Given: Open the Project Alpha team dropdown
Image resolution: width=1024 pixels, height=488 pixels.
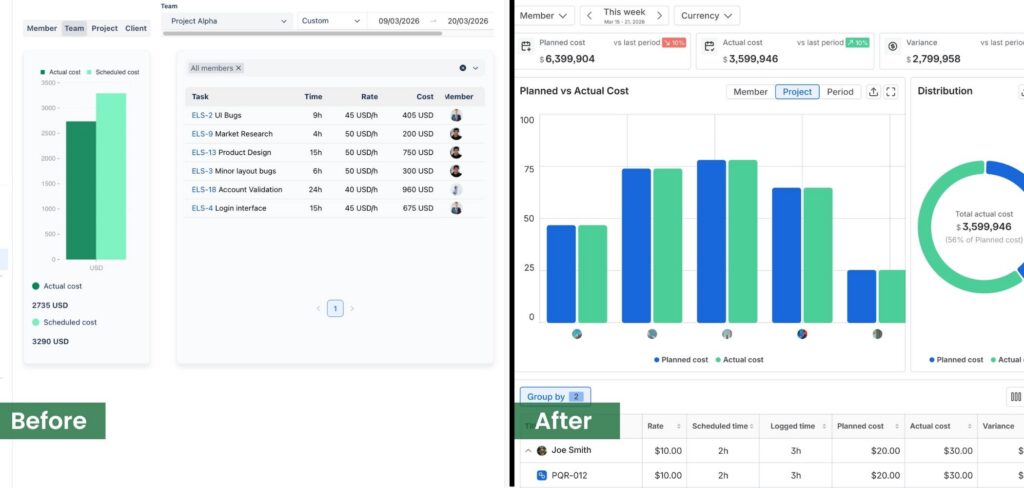Looking at the screenshot, I should (x=227, y=21).
